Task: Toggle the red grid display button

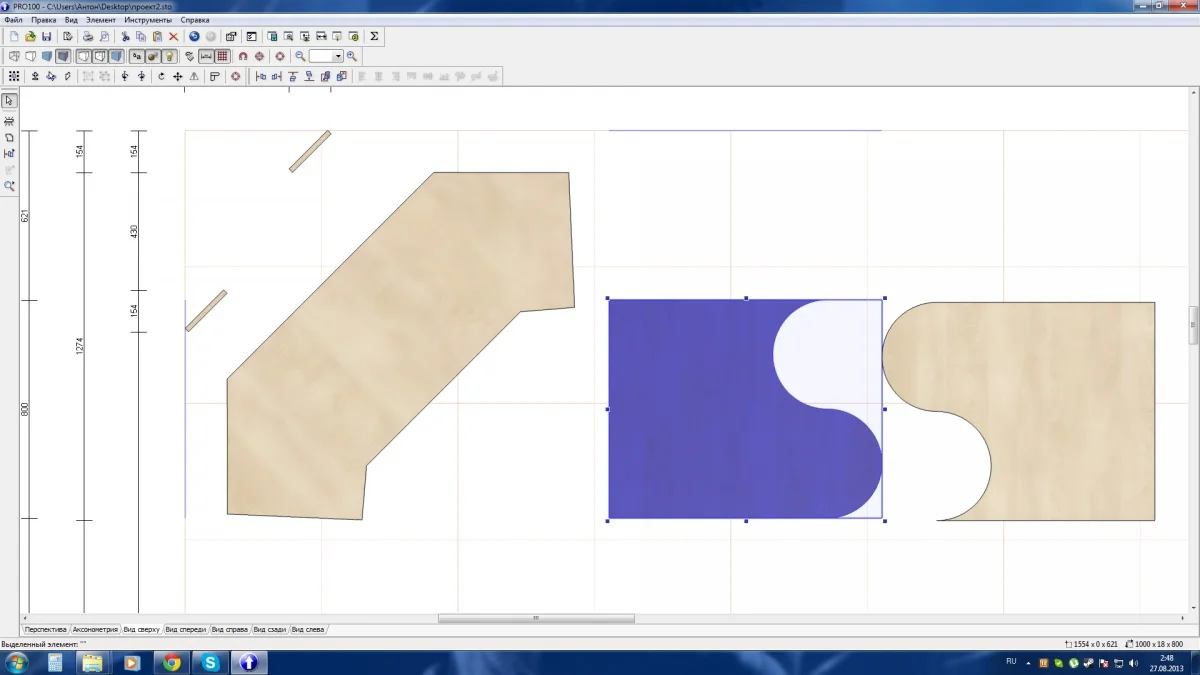Action: click(x=222, y=56)
